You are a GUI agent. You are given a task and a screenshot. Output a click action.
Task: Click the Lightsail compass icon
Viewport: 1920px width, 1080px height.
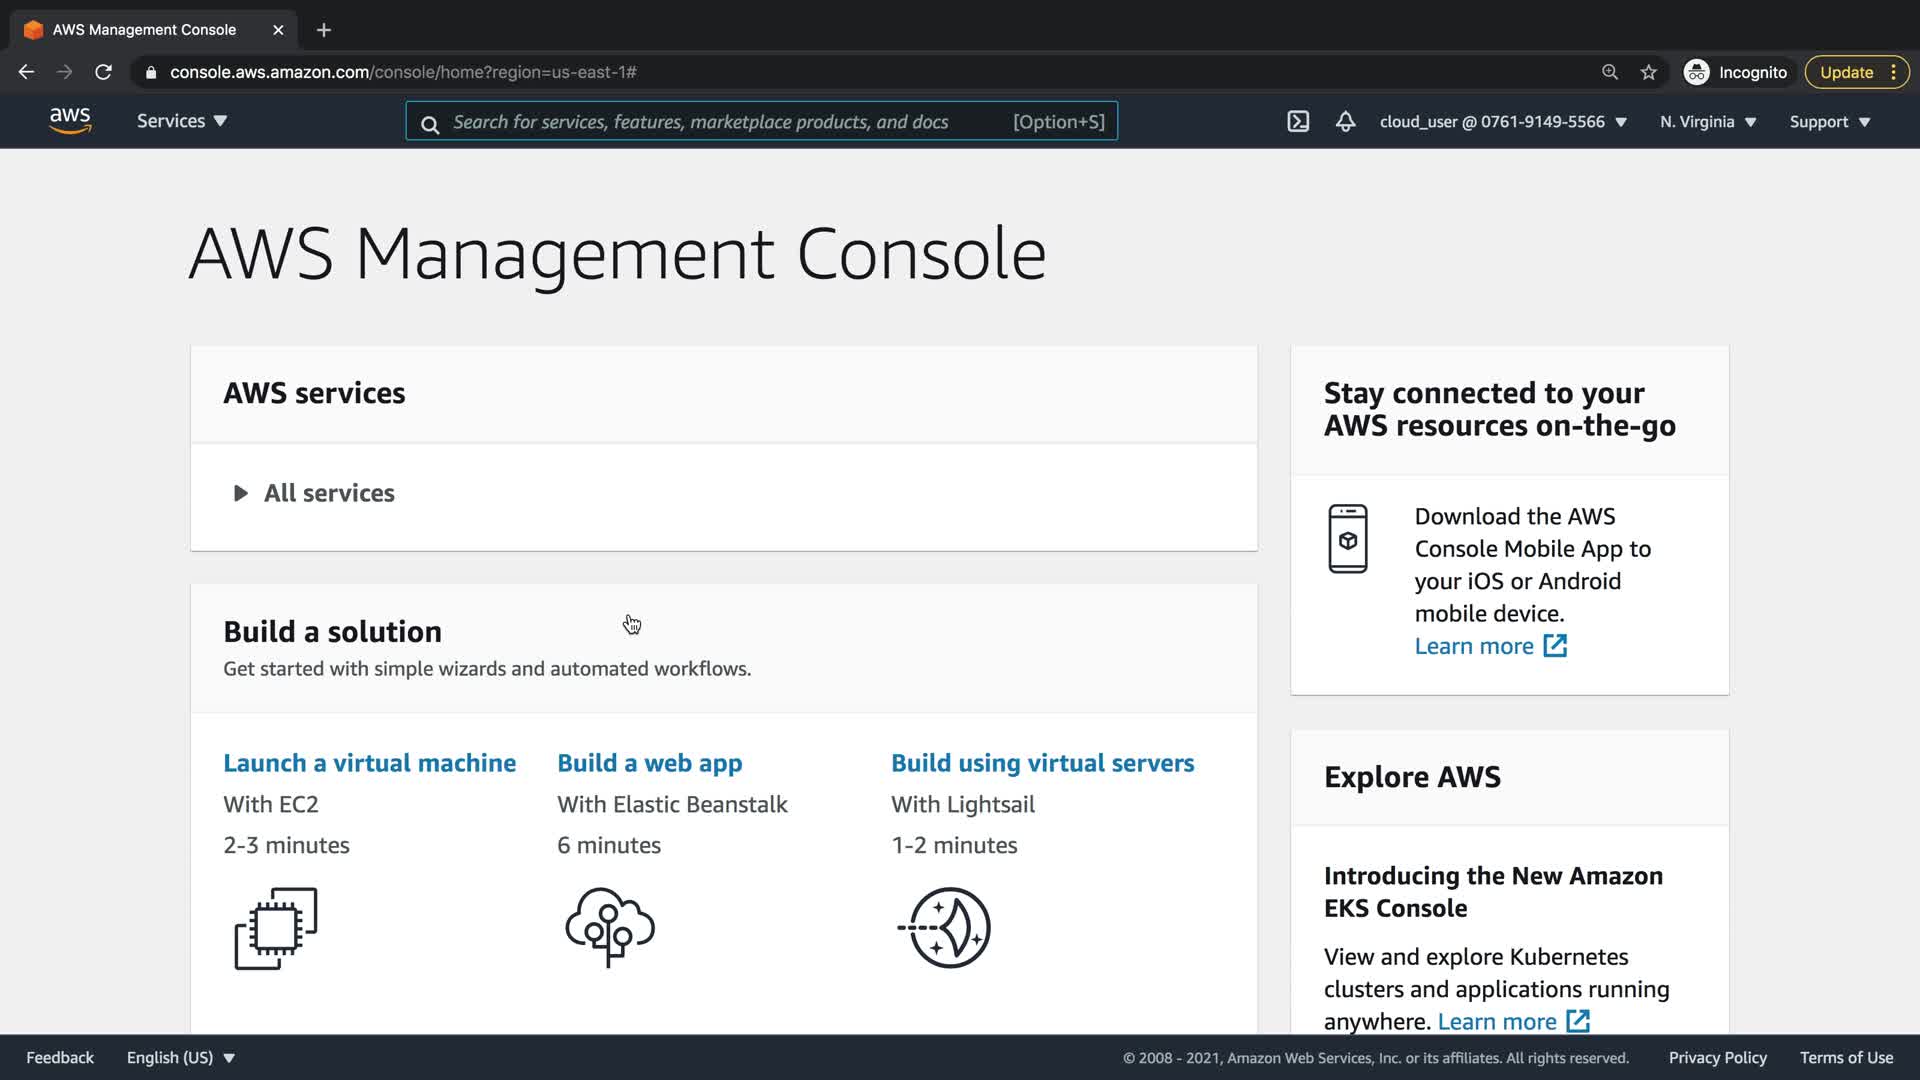click(945, 928)
